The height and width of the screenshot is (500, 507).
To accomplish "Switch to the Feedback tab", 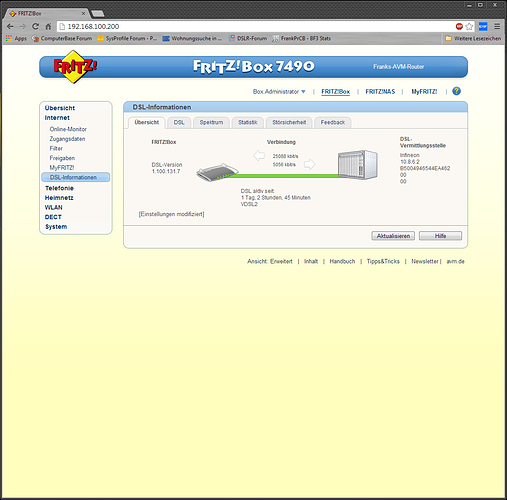I will coord(333,123).
